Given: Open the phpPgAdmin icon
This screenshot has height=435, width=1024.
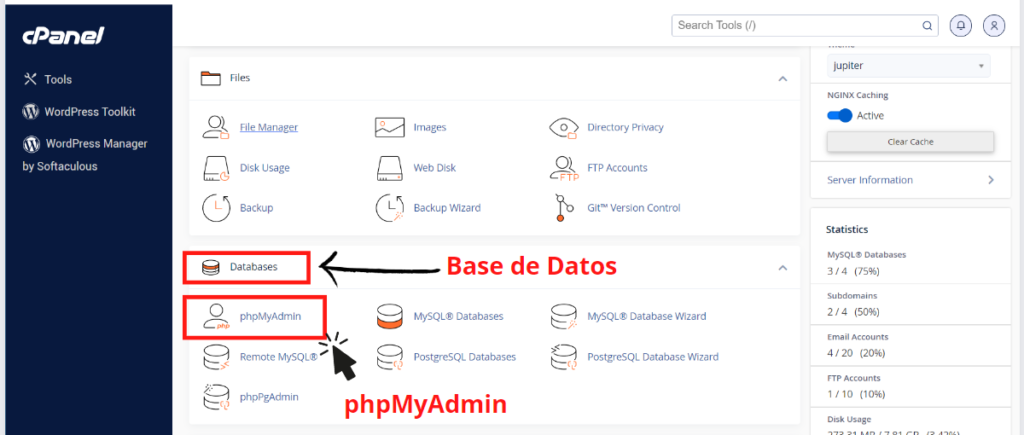Looking at the screenshot, I should 216,396.
